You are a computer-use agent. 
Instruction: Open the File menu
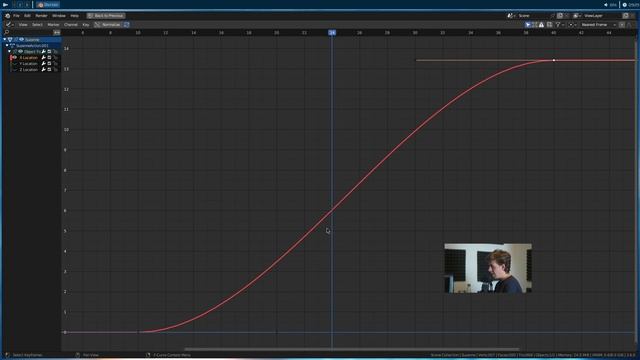click(16, 16)
